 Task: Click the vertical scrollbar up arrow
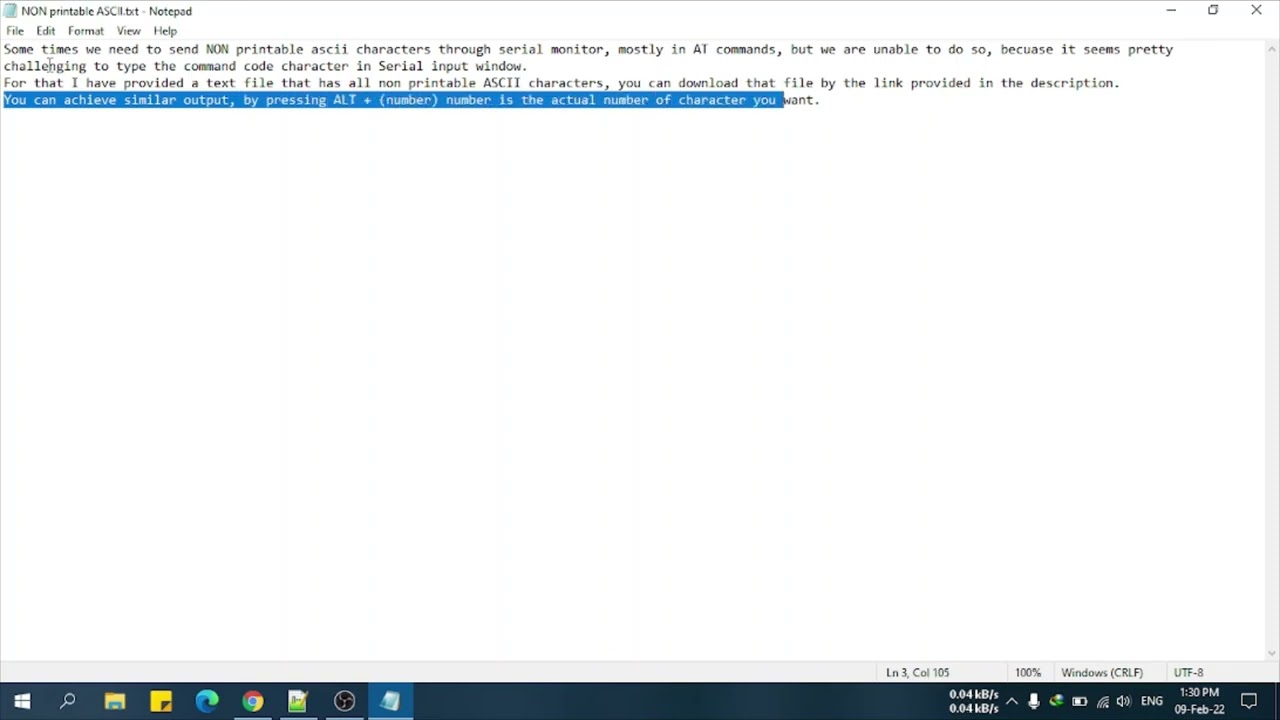1272,47
